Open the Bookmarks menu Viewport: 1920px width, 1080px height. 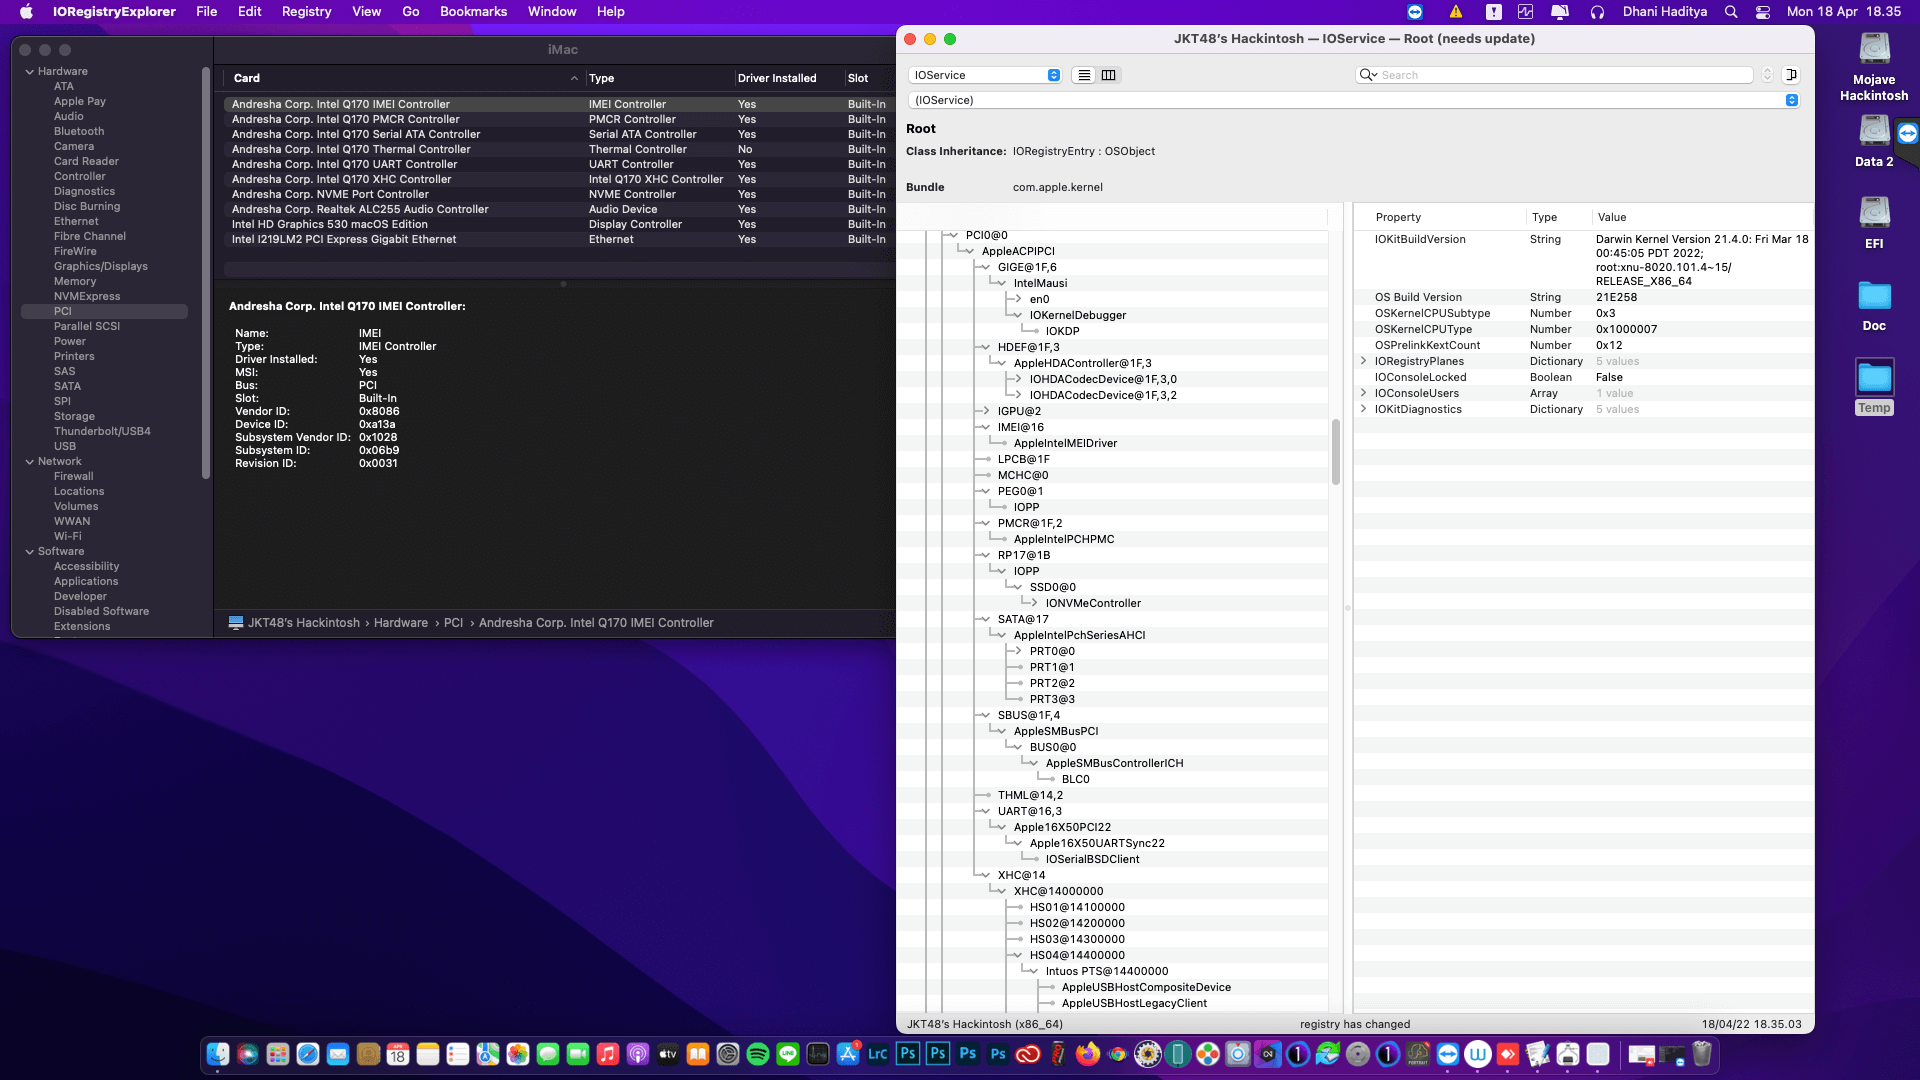[x=473, y=12]
